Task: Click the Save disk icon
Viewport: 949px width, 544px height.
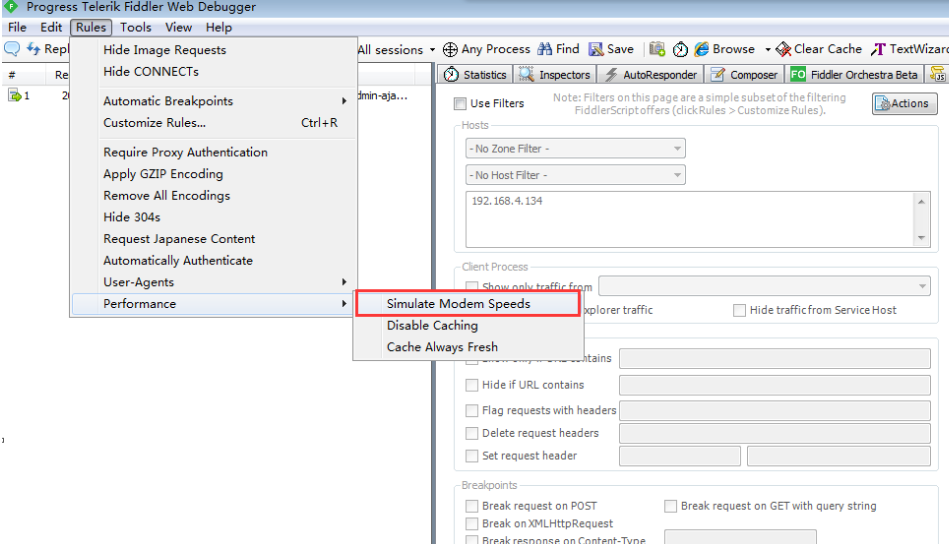Action: 596,49
